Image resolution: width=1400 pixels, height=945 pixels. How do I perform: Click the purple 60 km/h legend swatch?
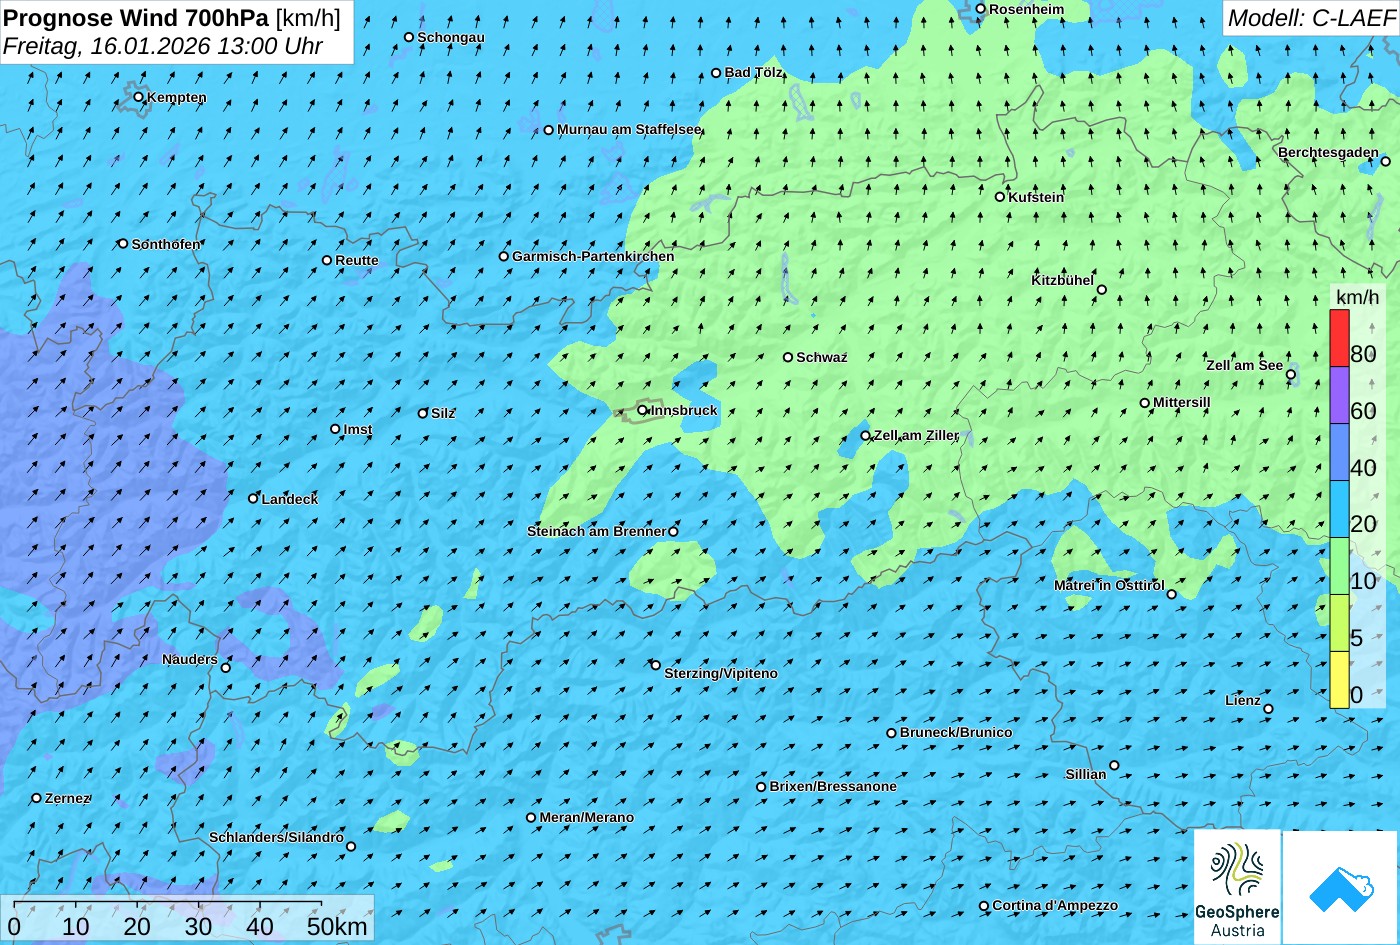pyautogui.click(x=1339, y=395)
